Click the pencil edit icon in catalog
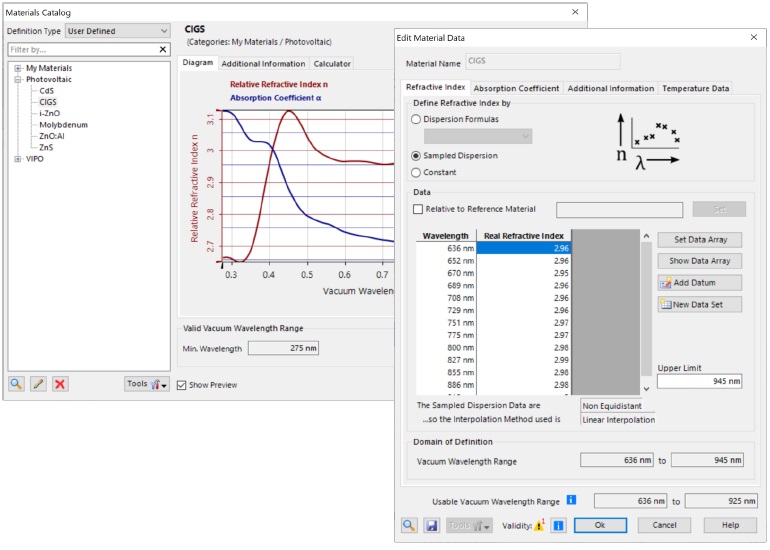The image size is (770, 550). coord(38,384)
